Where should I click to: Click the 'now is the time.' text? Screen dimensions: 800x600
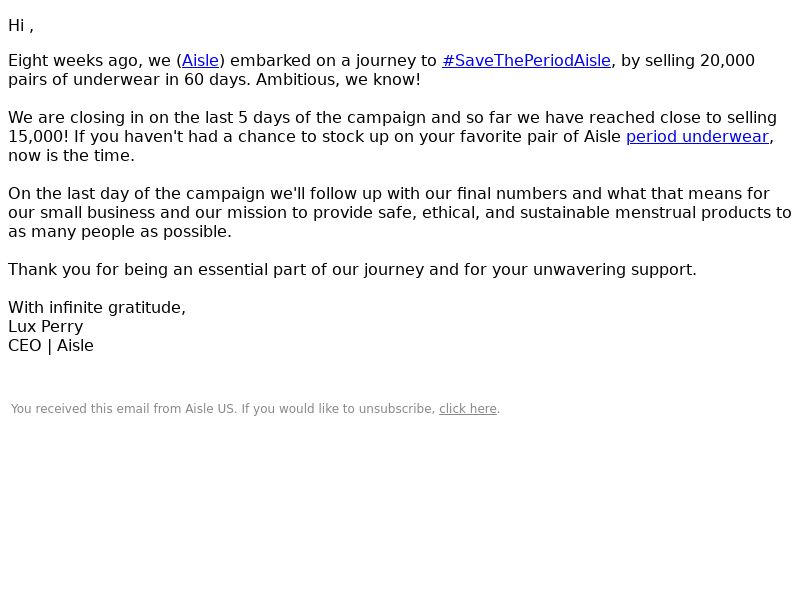tap(71, 156)
